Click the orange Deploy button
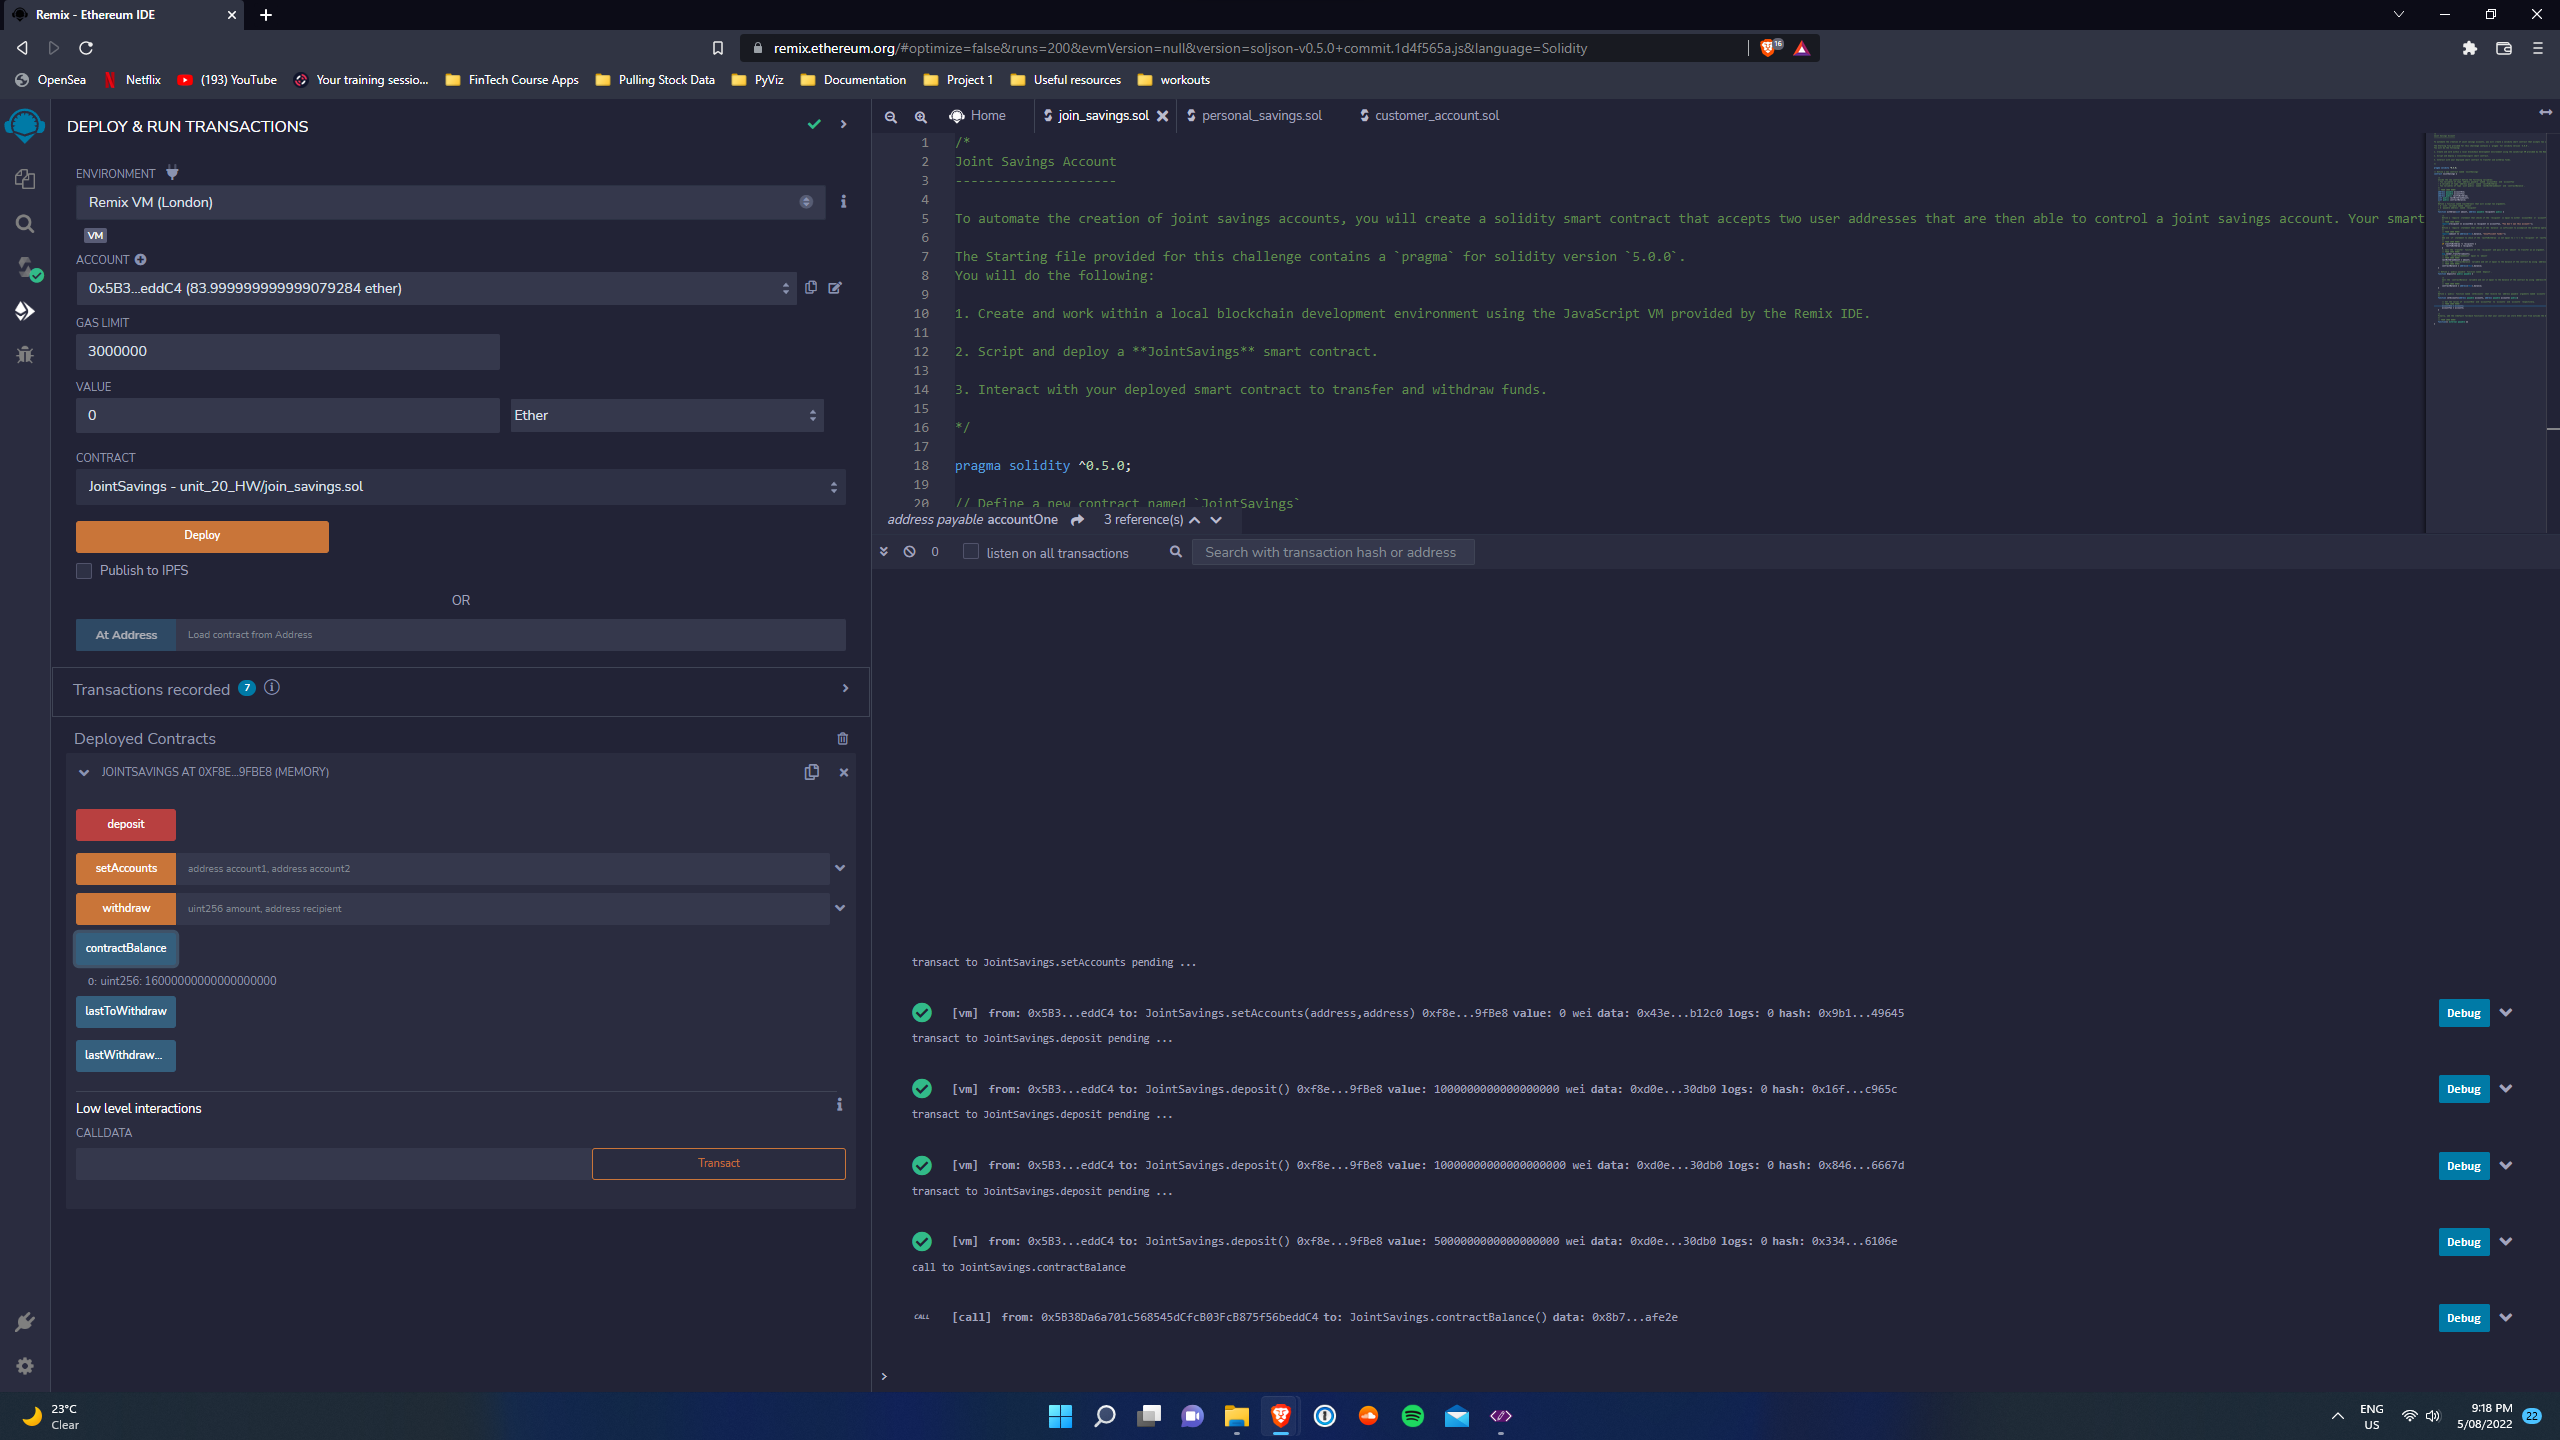 pos(202,536)
